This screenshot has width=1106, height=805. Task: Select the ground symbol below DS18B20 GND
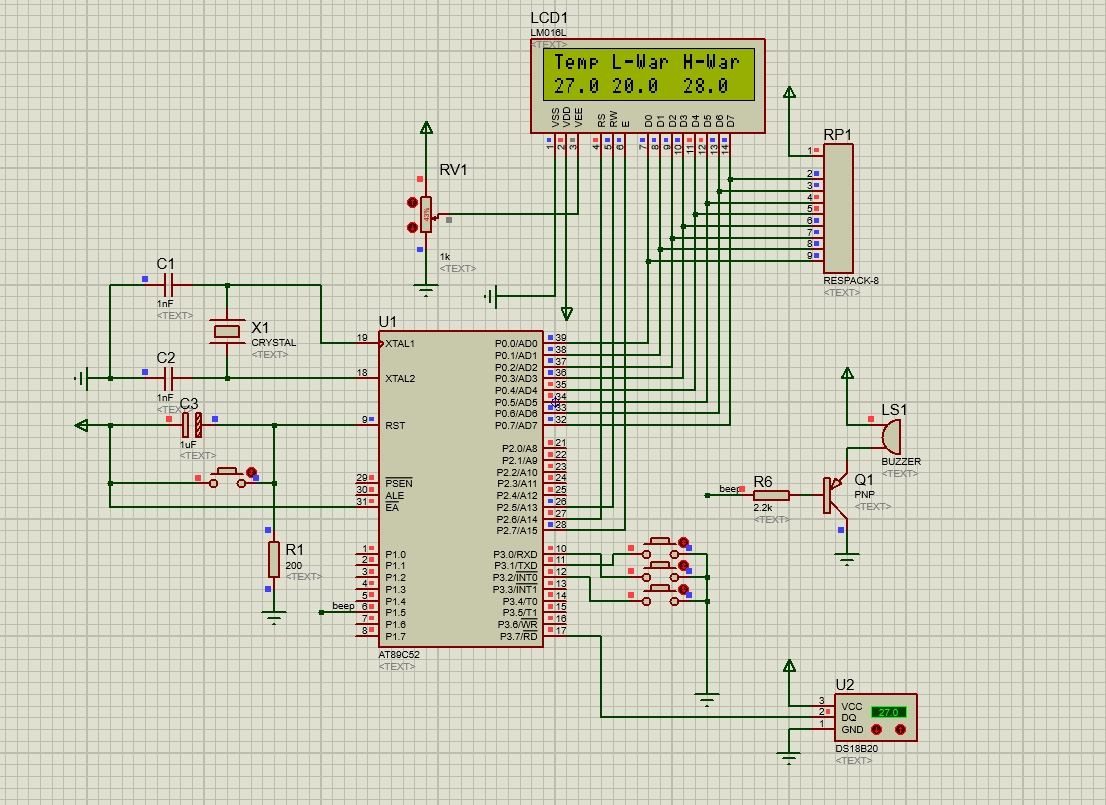pyautogui.click(x=789, y=758)
